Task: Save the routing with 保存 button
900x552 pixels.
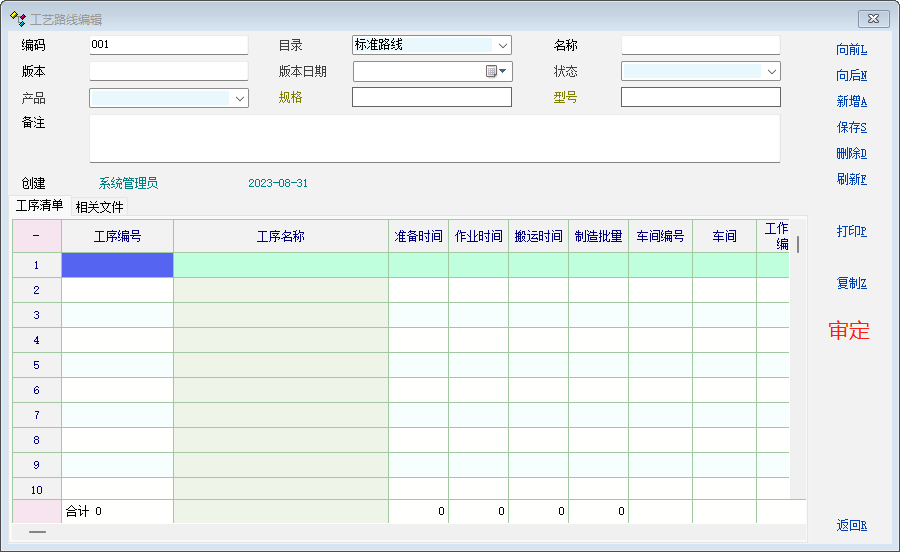Action: click(851, 127)
